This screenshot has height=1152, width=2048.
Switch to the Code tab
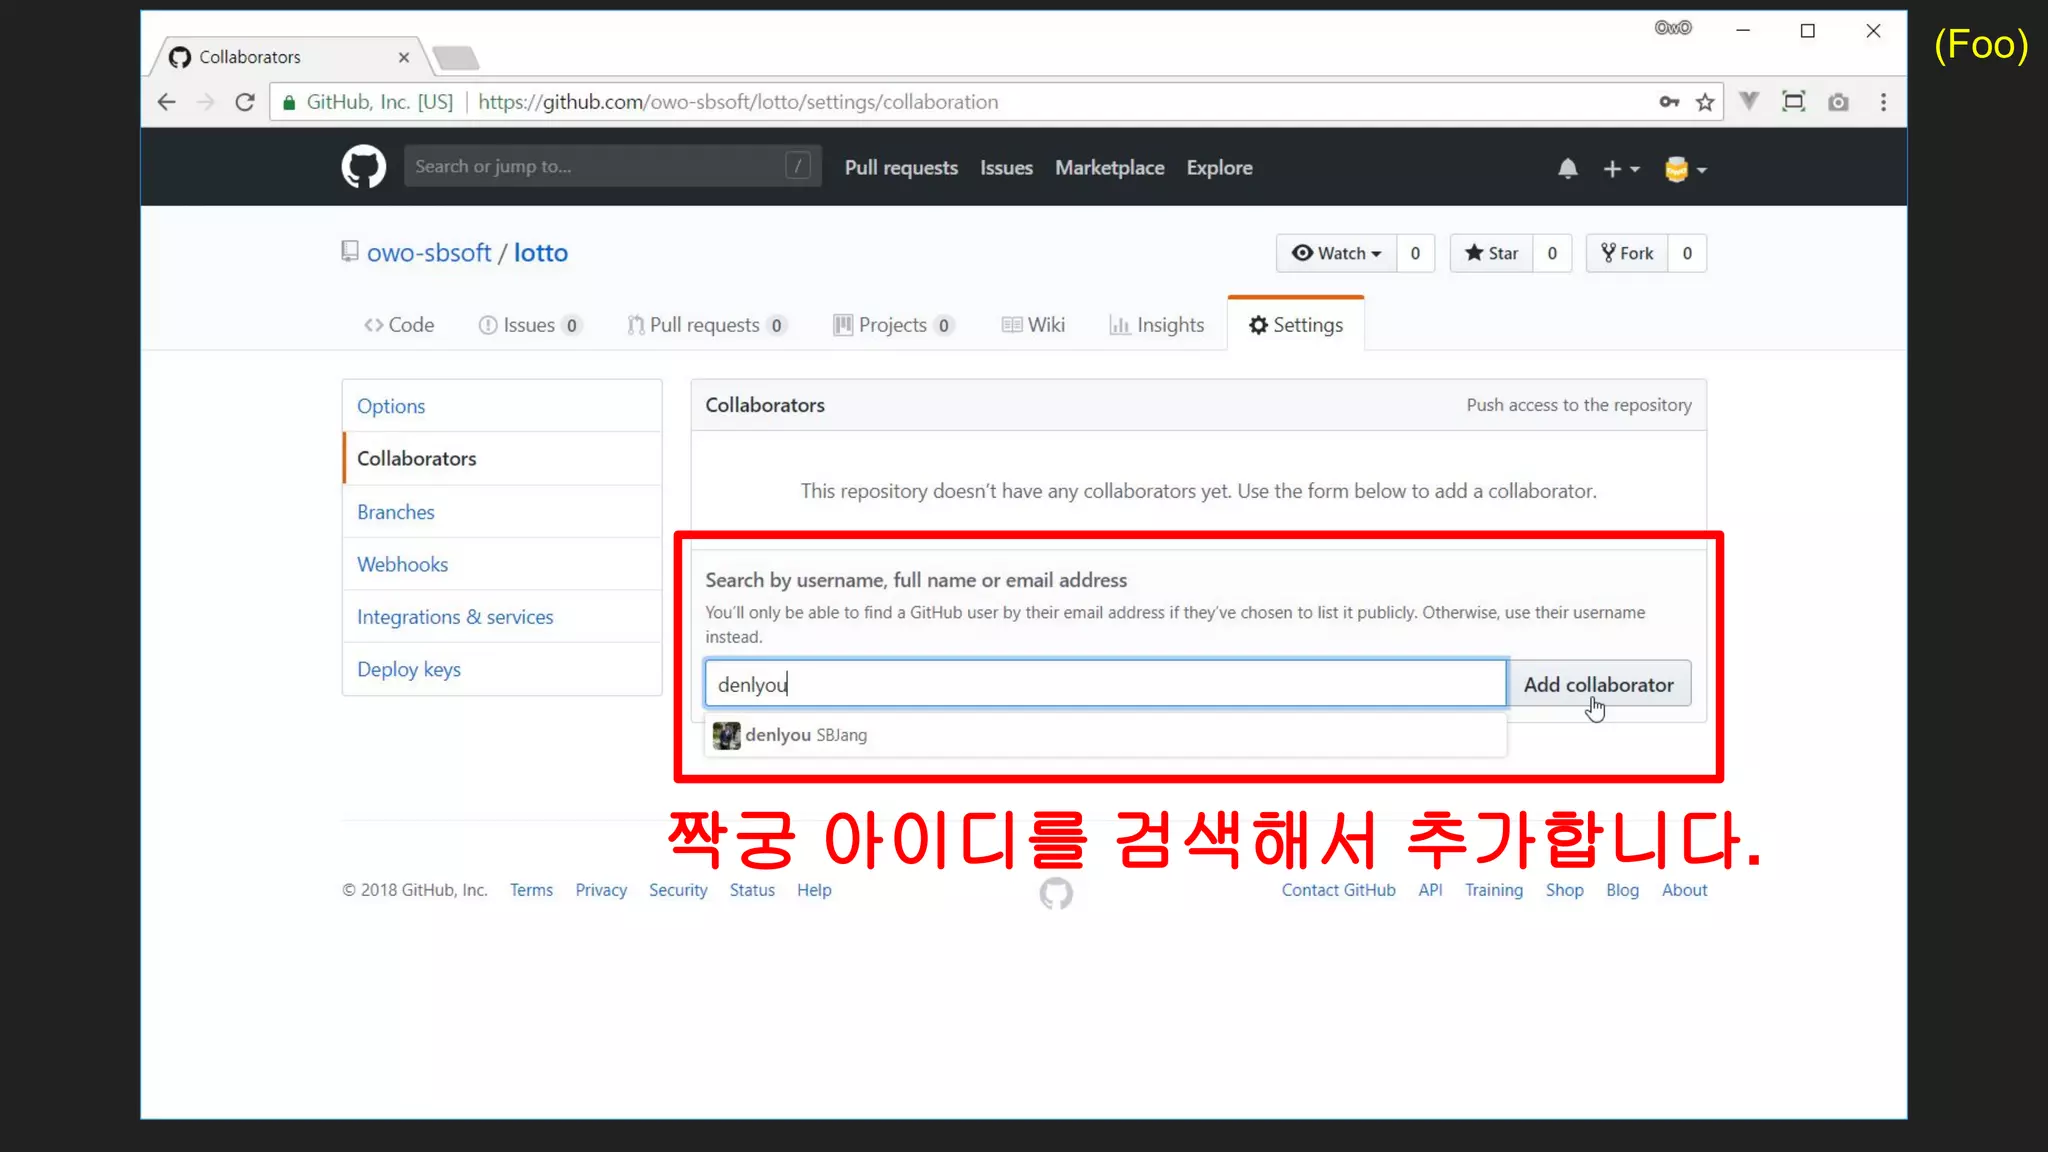(399, 325)
